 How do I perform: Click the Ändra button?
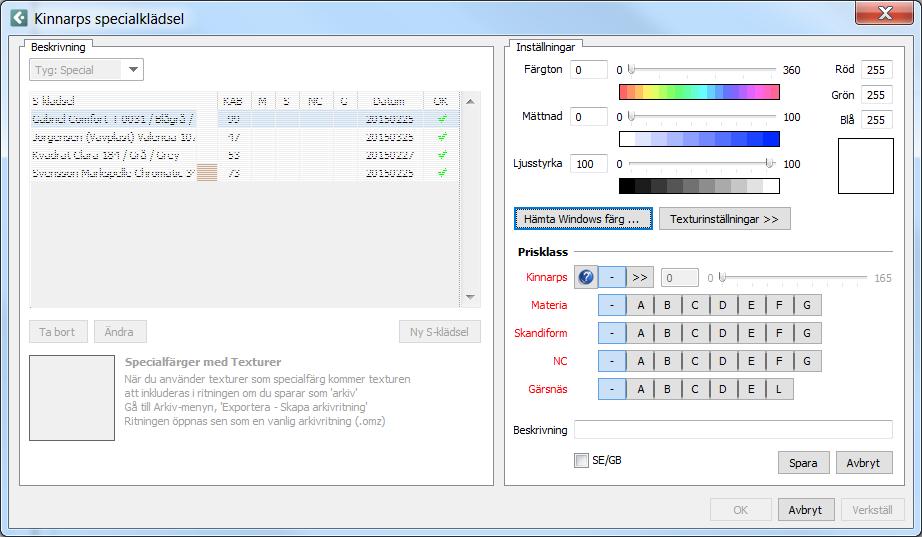tap(119, 332)
